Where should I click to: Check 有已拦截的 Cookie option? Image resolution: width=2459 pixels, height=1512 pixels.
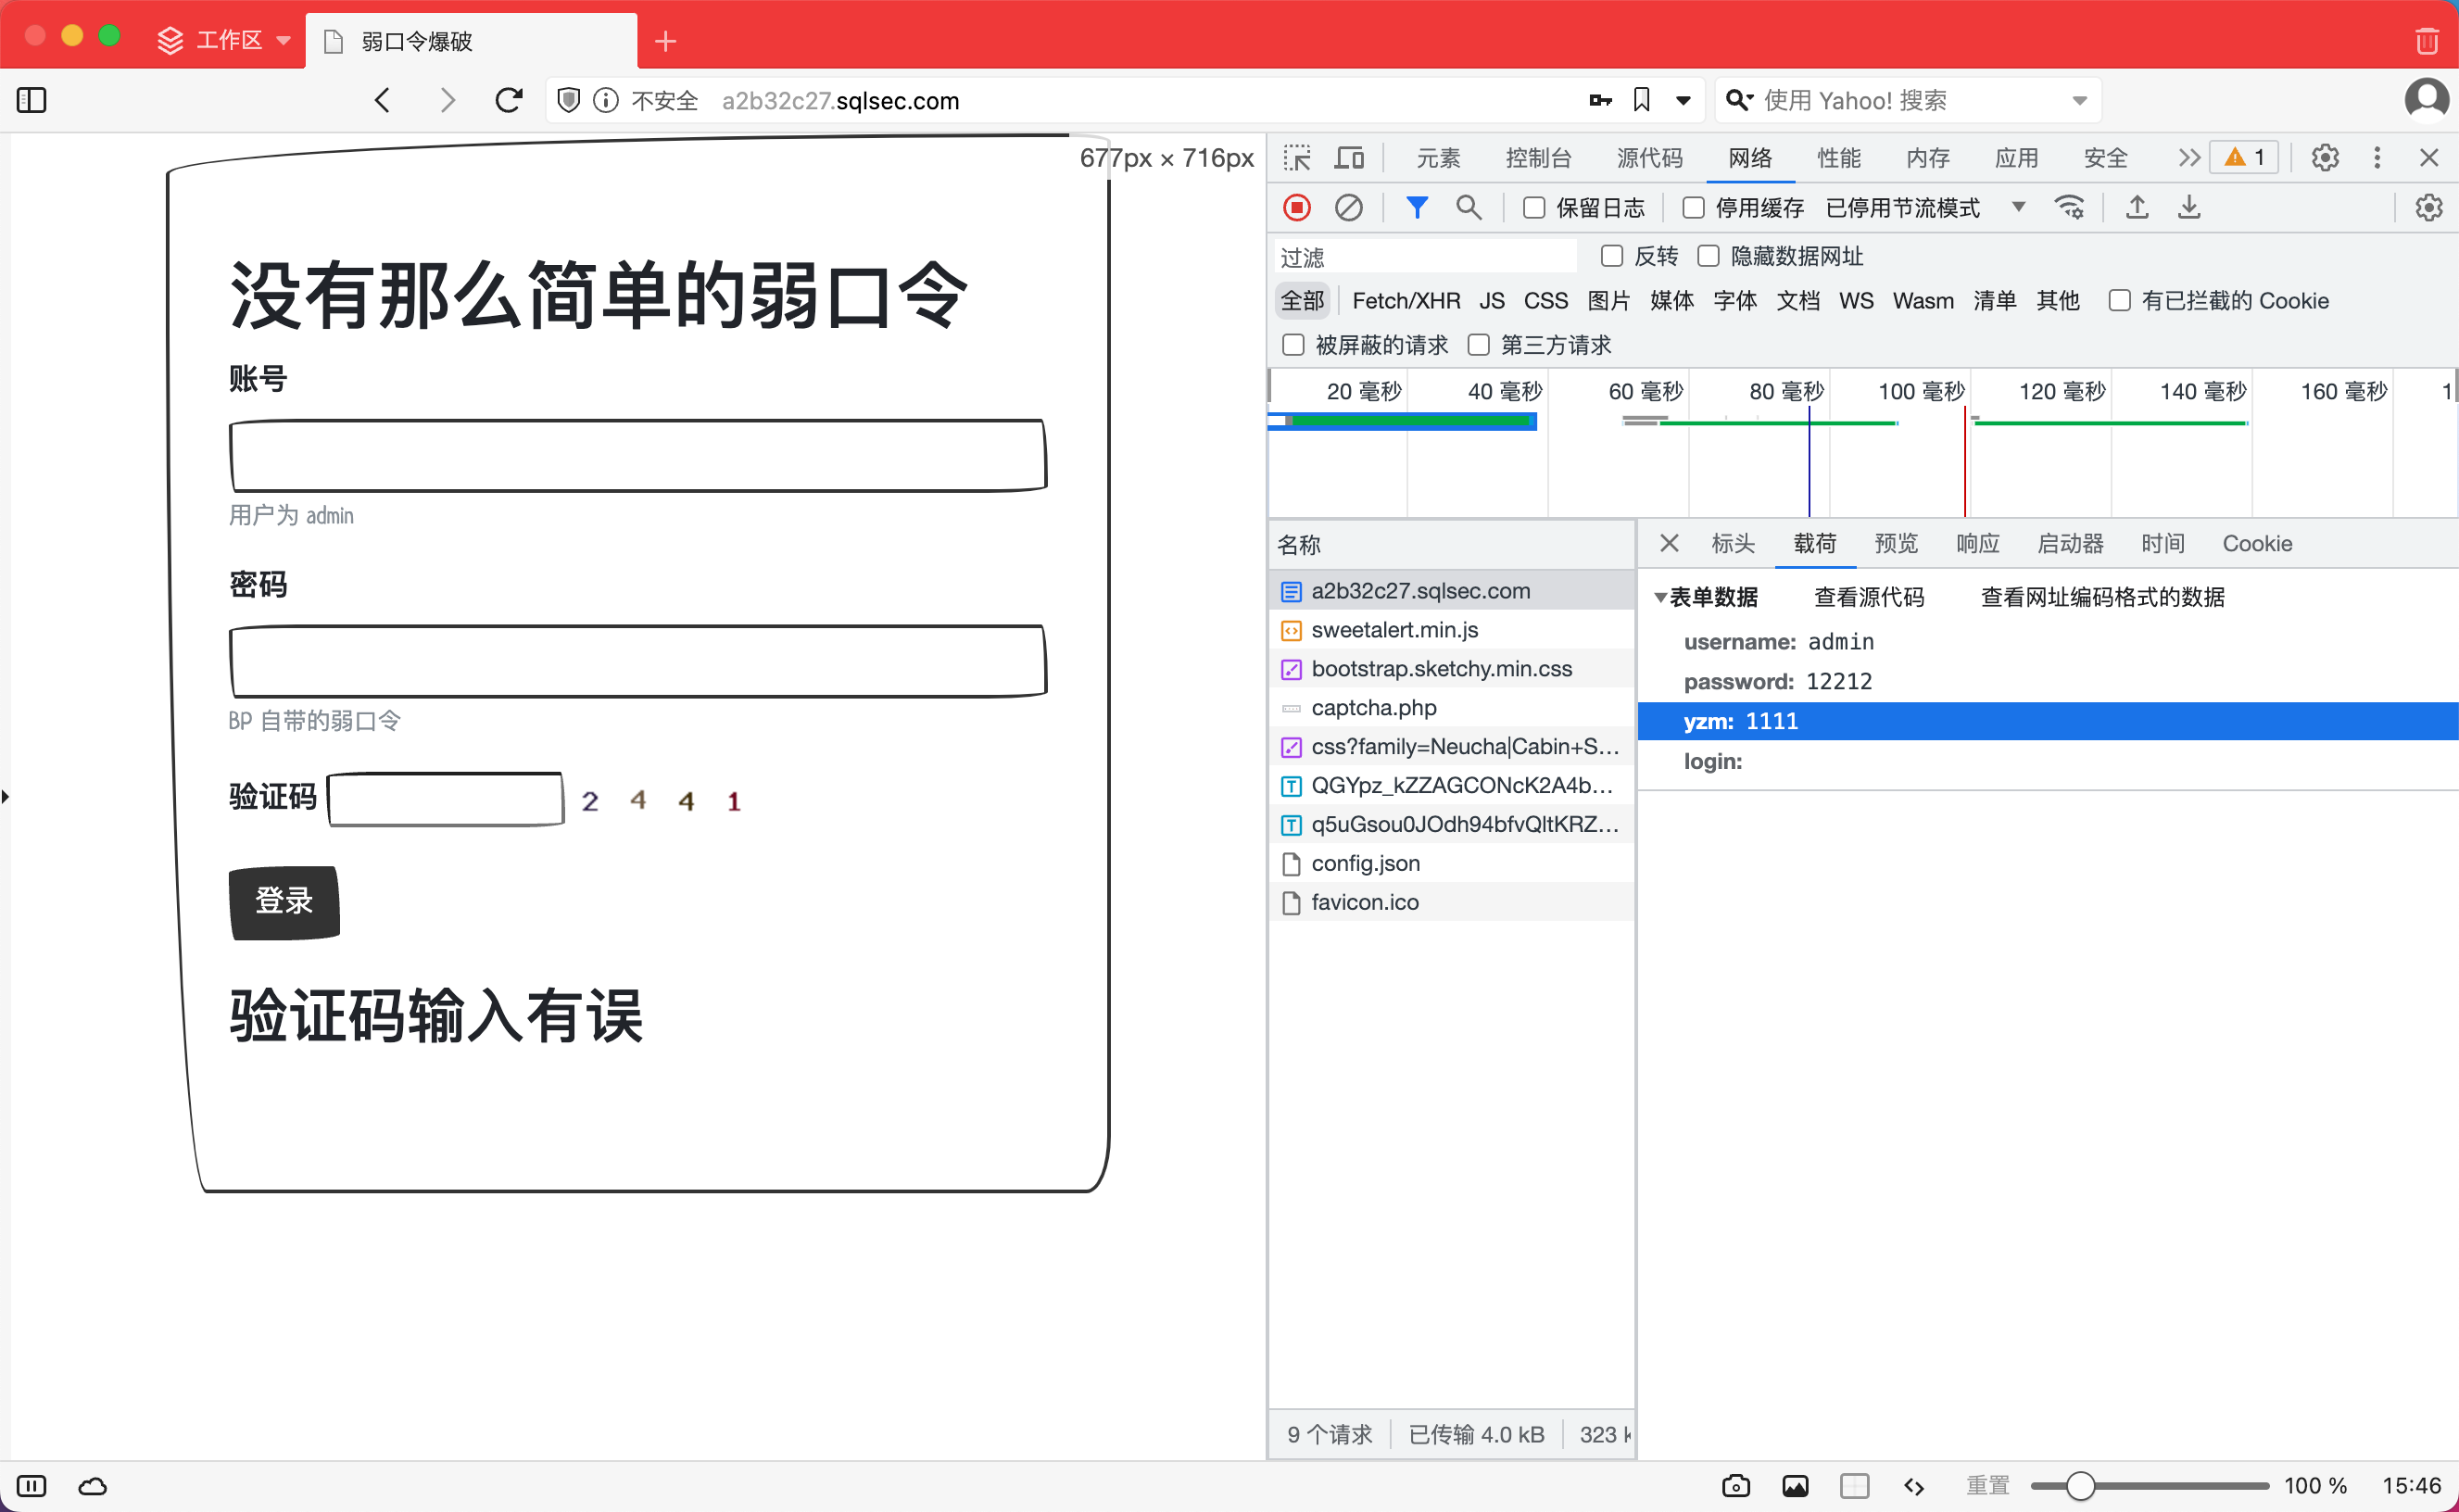(2119, 301)
